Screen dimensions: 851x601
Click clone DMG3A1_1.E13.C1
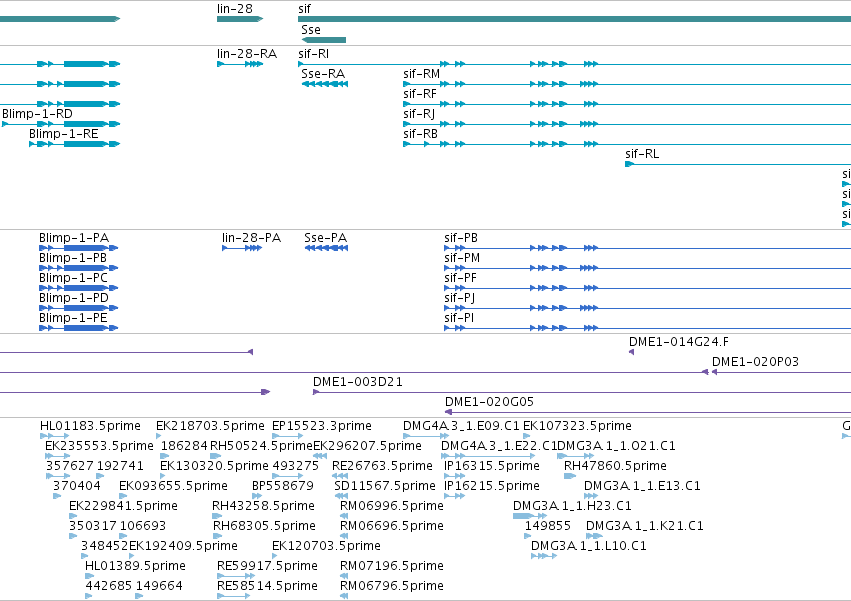tap(642, 486)
